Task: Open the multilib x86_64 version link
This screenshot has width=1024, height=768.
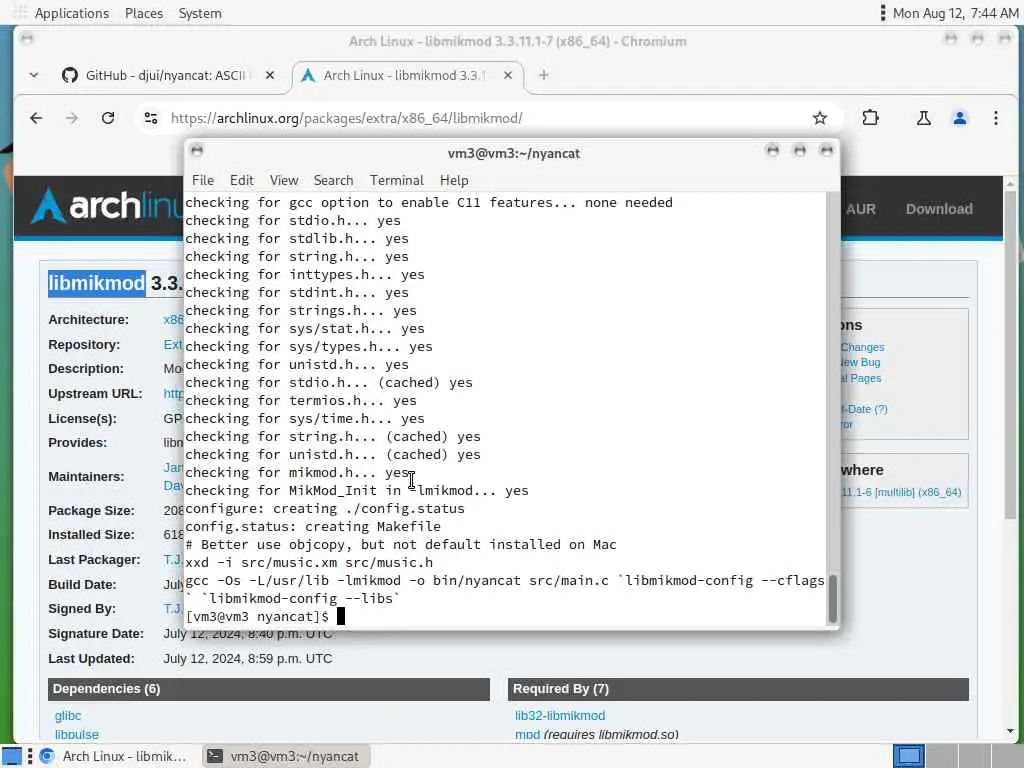Action: click(901, 492)
